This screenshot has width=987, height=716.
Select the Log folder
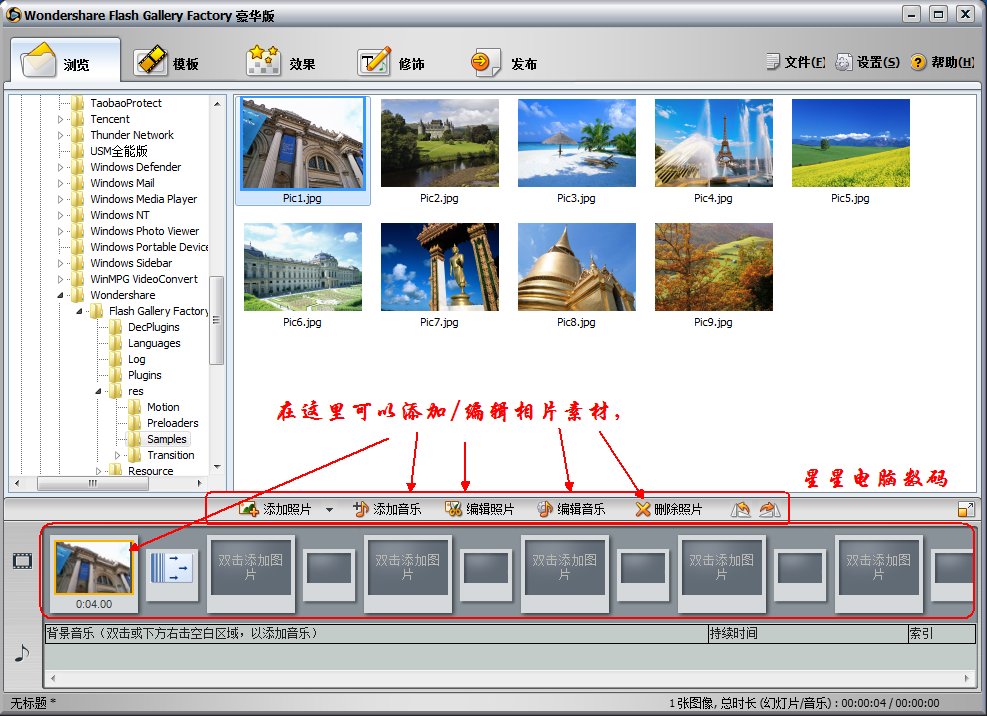tap(137, 359)
